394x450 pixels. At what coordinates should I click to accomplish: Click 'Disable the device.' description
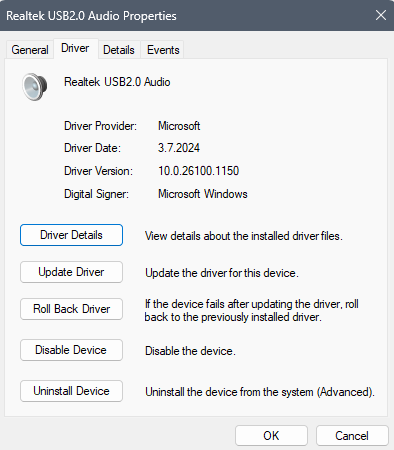click(x=190, y=351)
